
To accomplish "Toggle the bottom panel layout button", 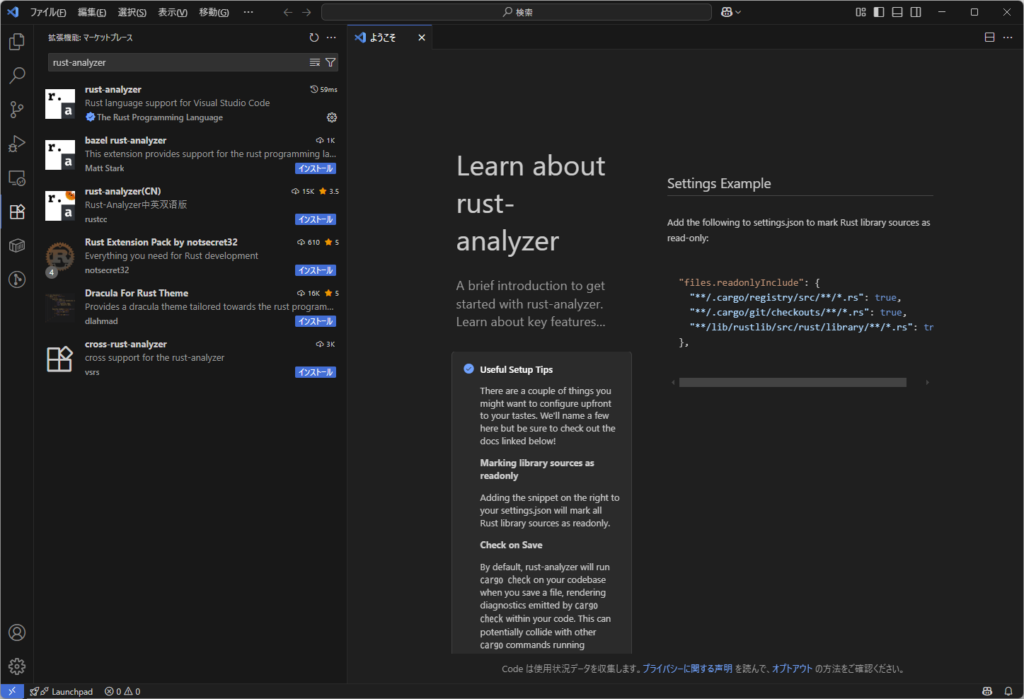I will tap(897, 12).
